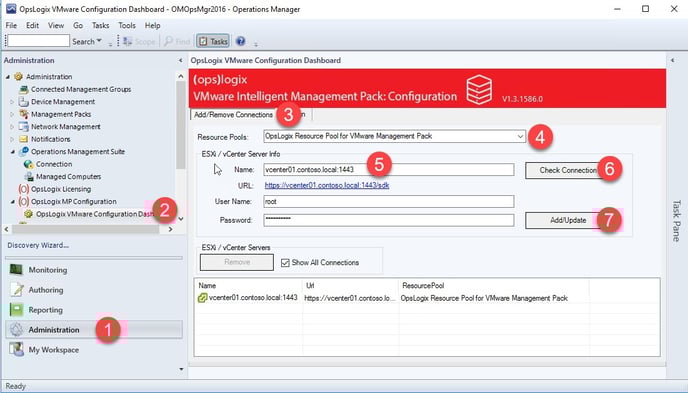688x393 pixels.
Task: Click the Check Connection button
Action: click(x=568, y=170)
